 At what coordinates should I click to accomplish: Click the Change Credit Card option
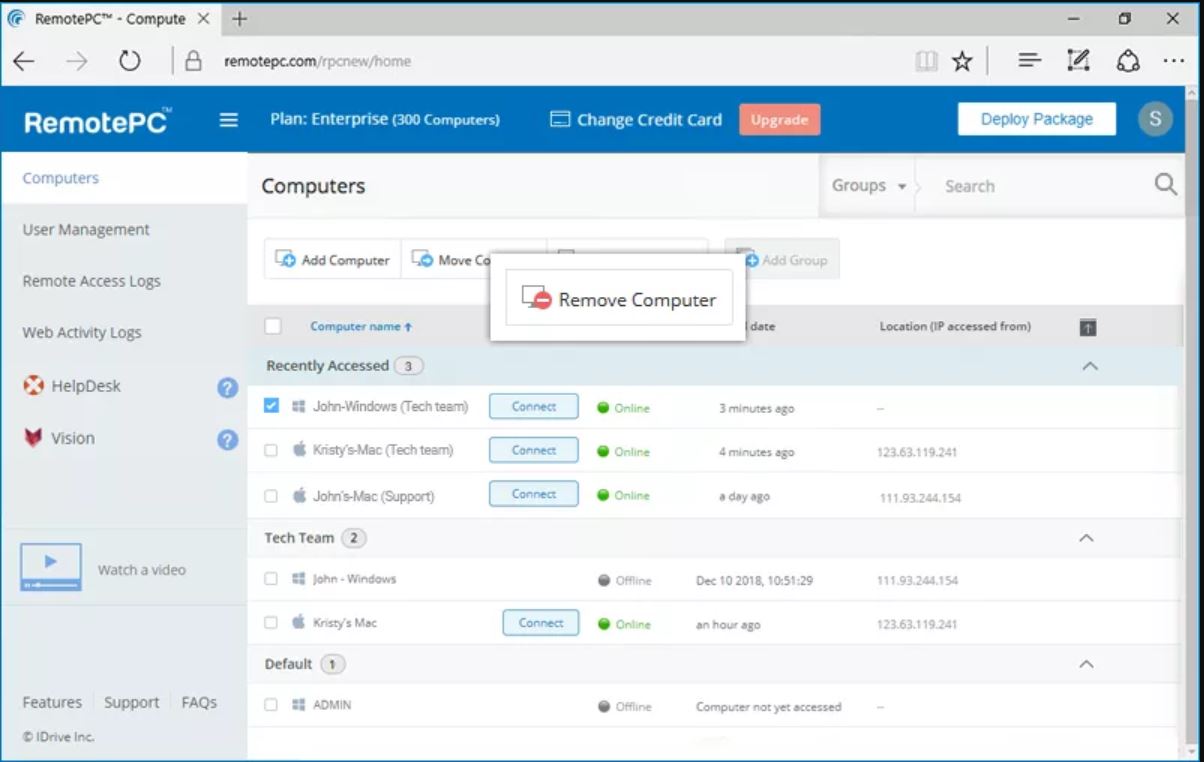pos(636,120)
